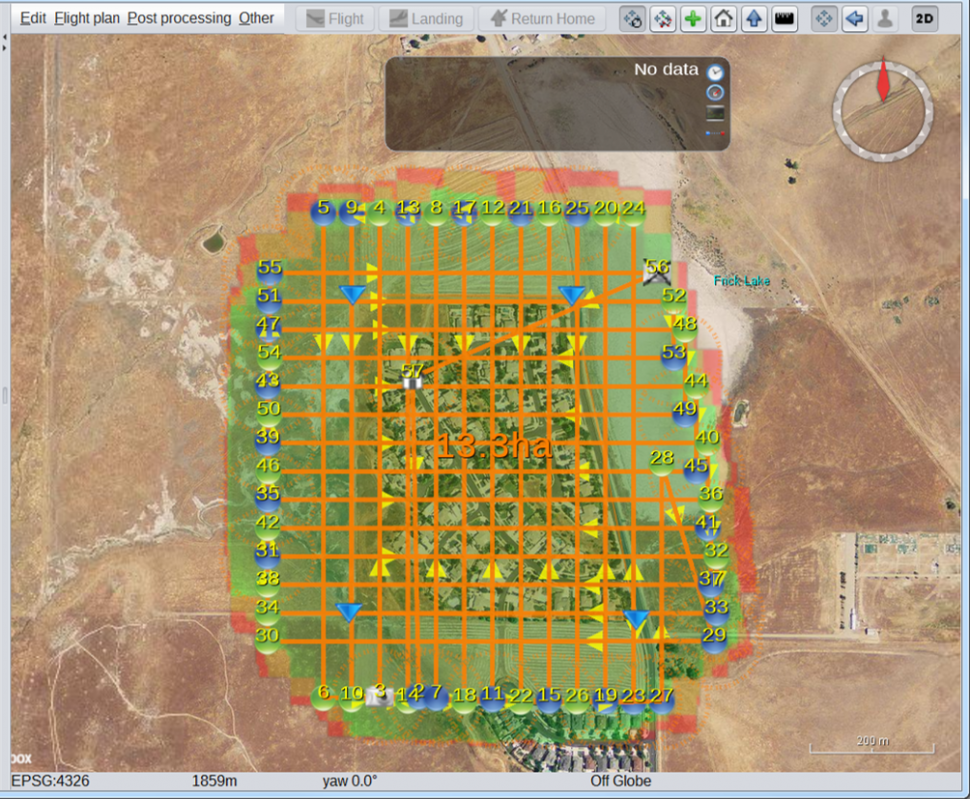Click the blue left arrow toolbar icon
This screenshot has width=970, height=799.
click(x=854, y=19)
